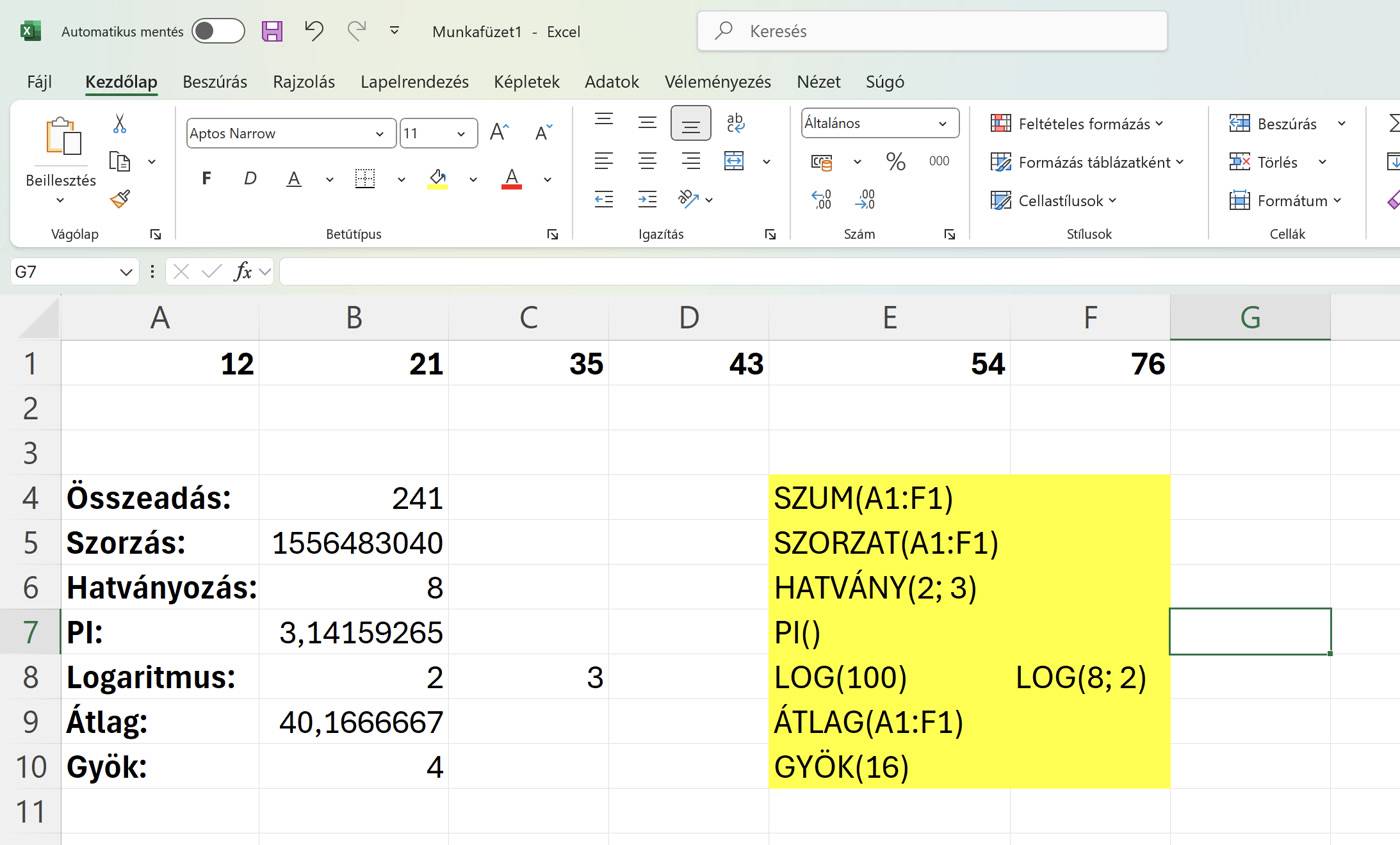1400x845 pixels.
Task: Click the text orientation icon
Action: click(688, 200)
